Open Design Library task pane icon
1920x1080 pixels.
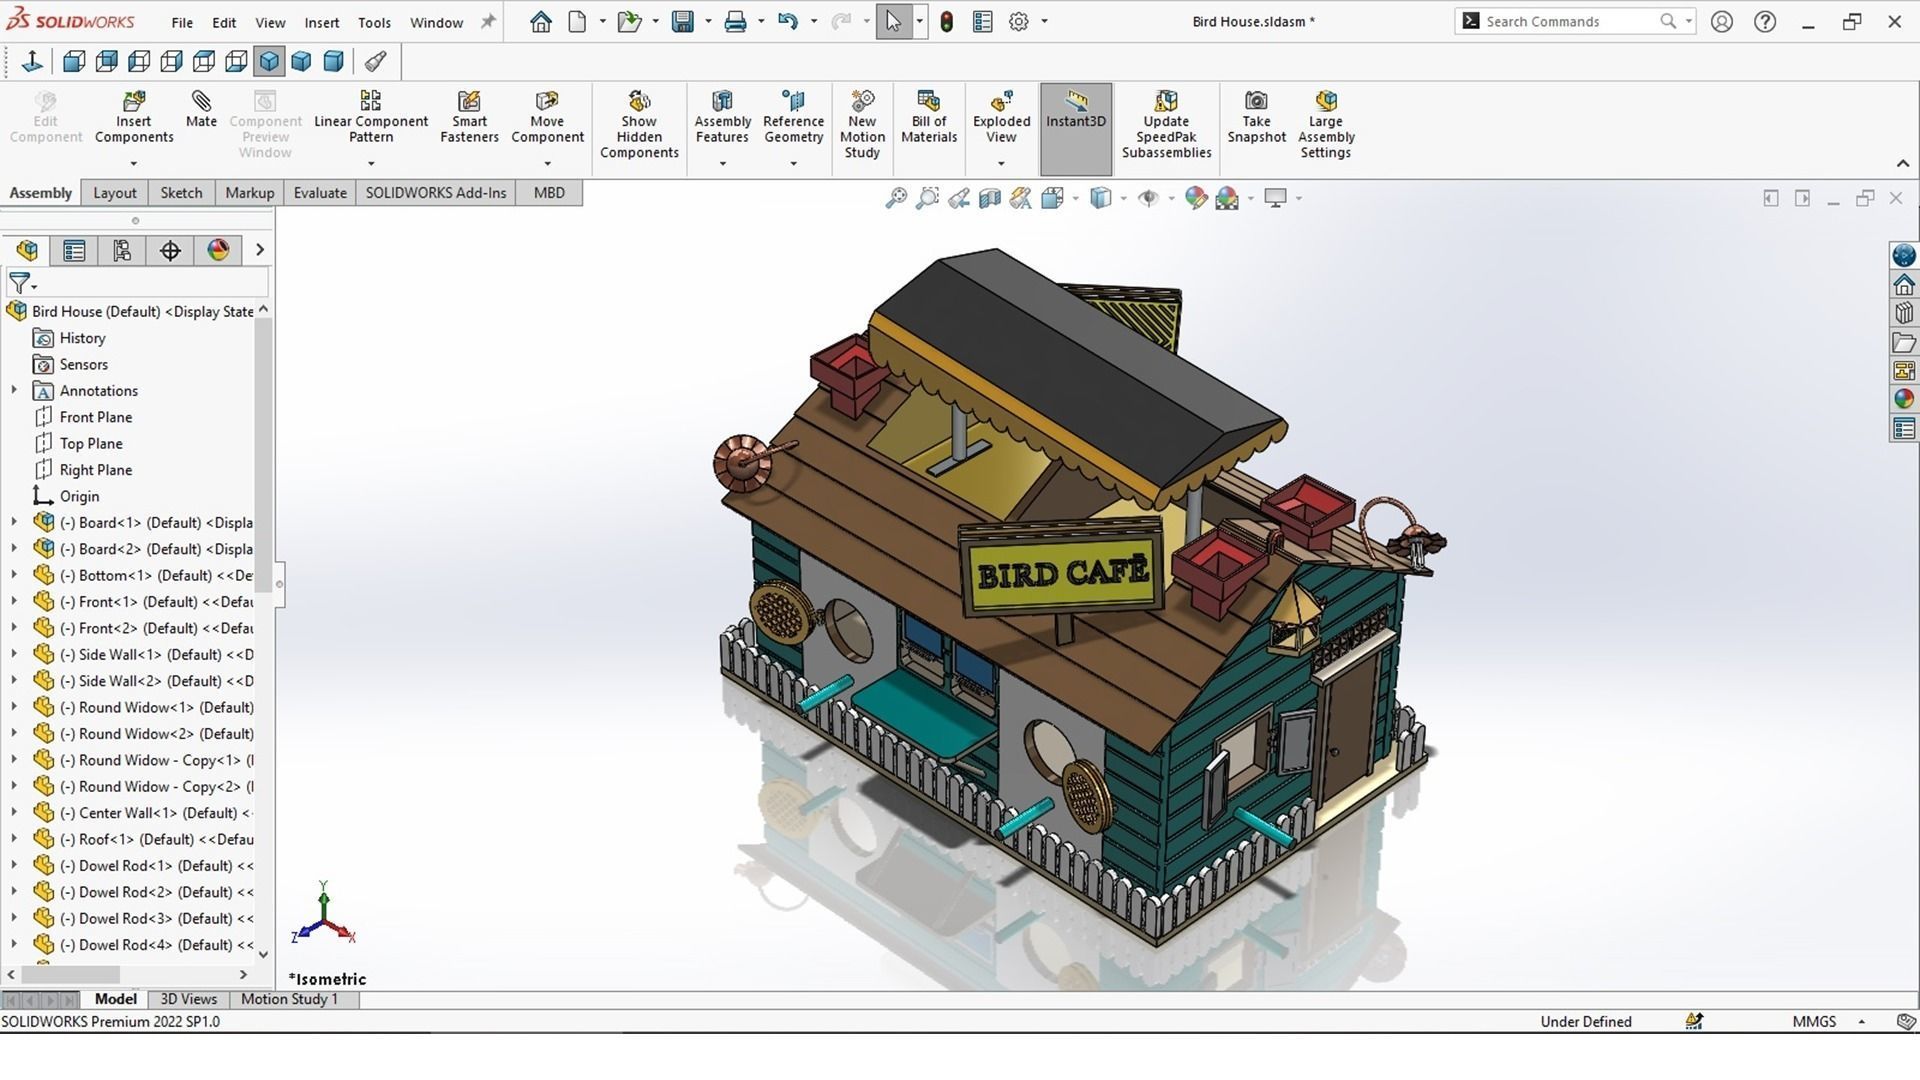pyautogui.click(x=1904, y=313)
